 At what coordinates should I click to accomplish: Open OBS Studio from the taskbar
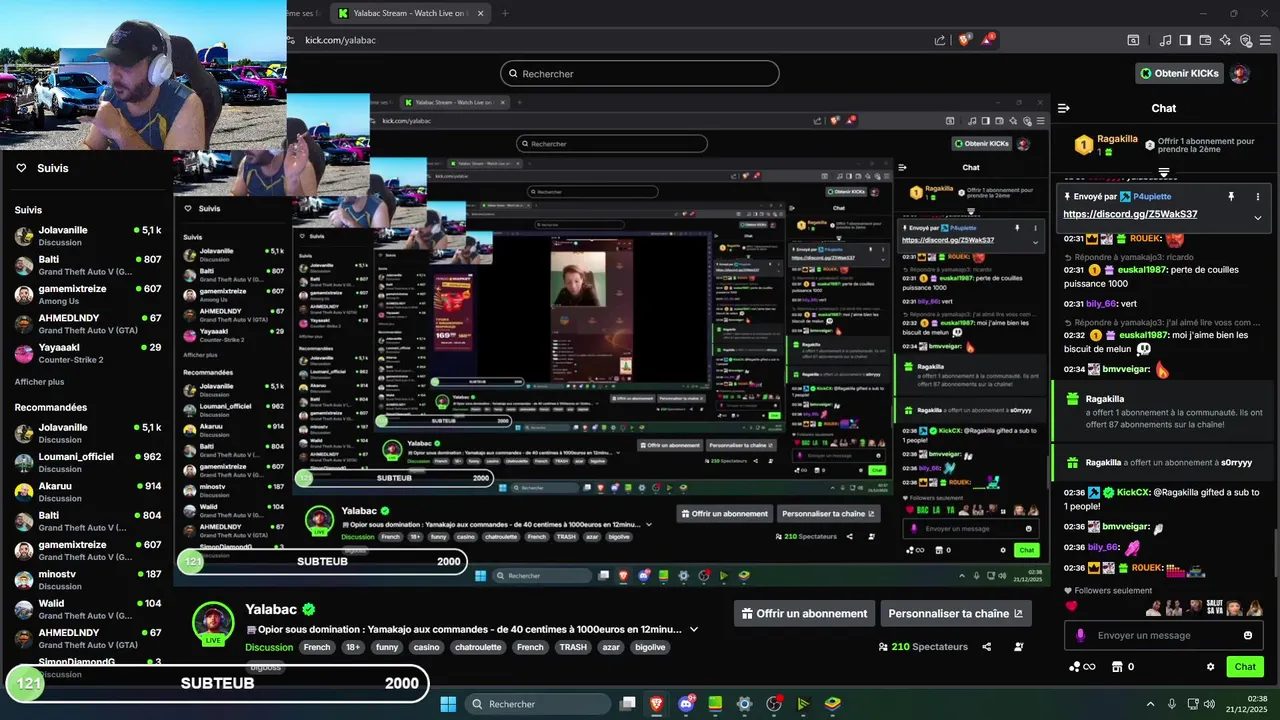(774, 704)
